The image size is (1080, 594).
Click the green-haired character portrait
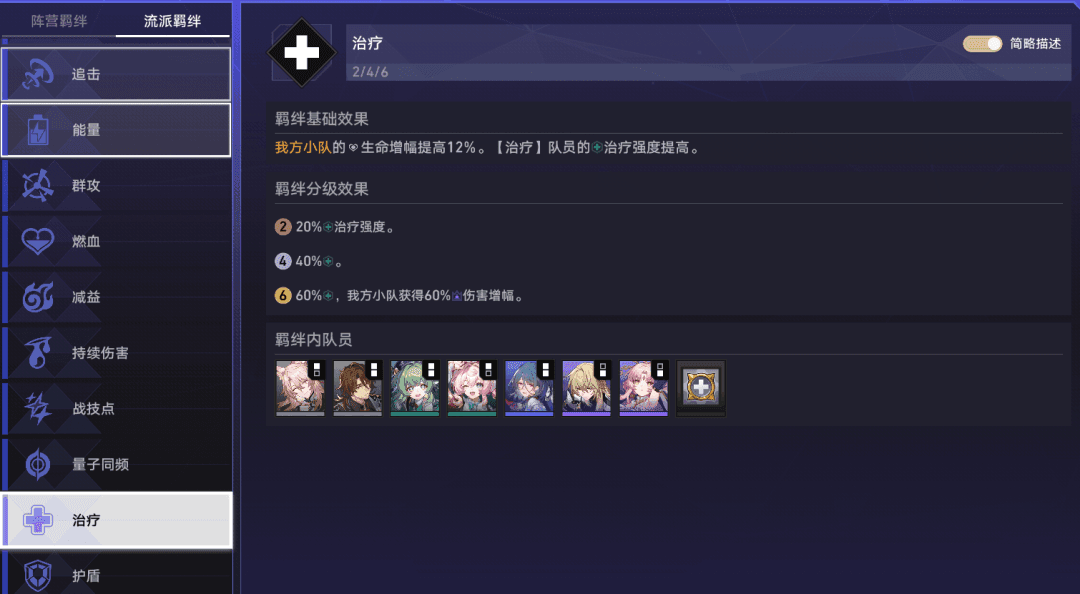pyautogui.click(x=415, y=388)
